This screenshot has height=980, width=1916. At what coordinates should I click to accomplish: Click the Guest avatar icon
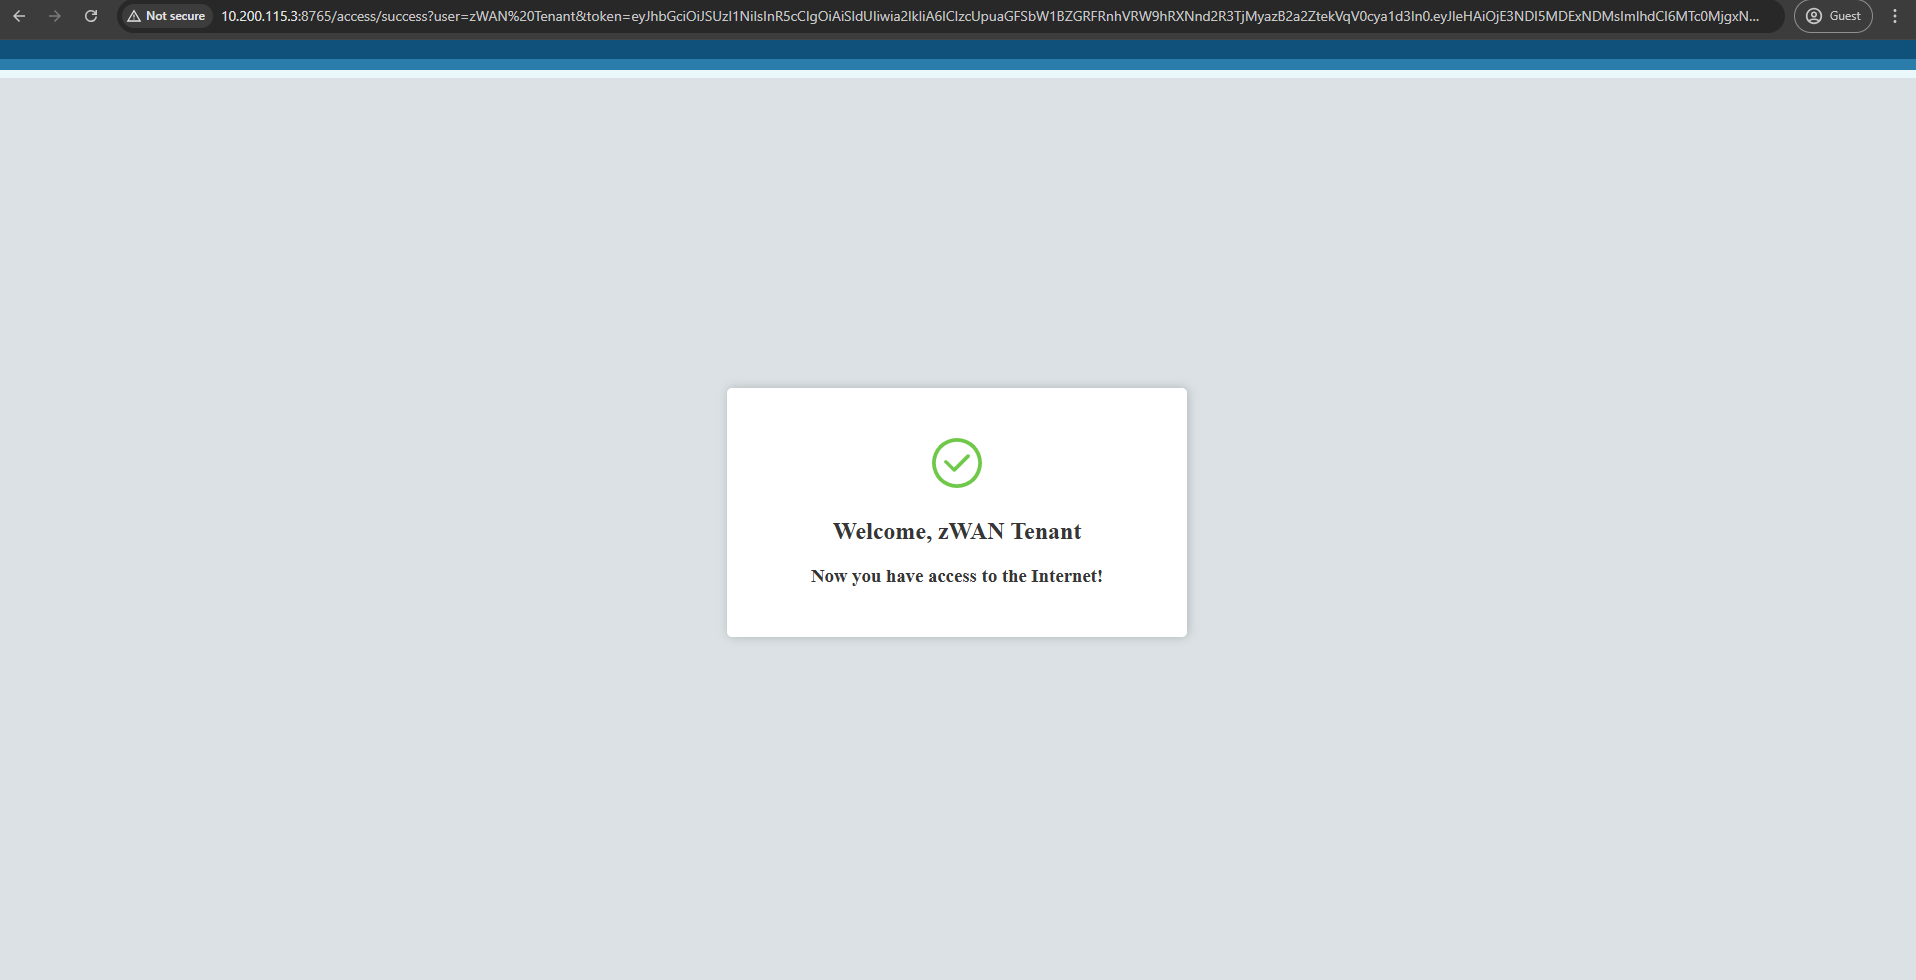coord(1814,16)
